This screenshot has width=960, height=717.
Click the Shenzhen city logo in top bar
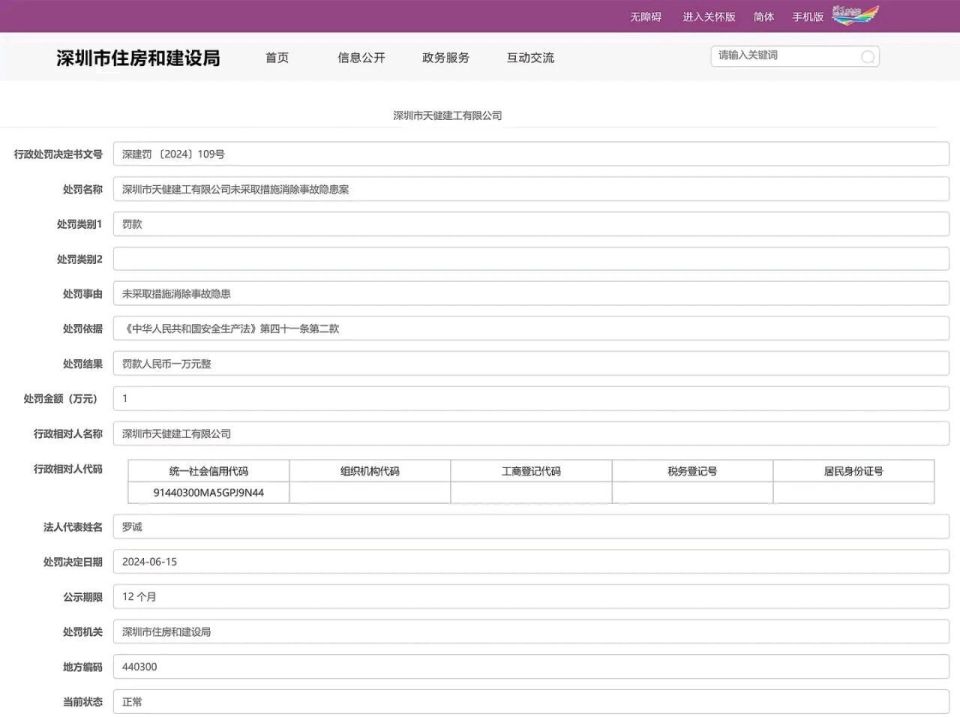click(x=856, y=15)
